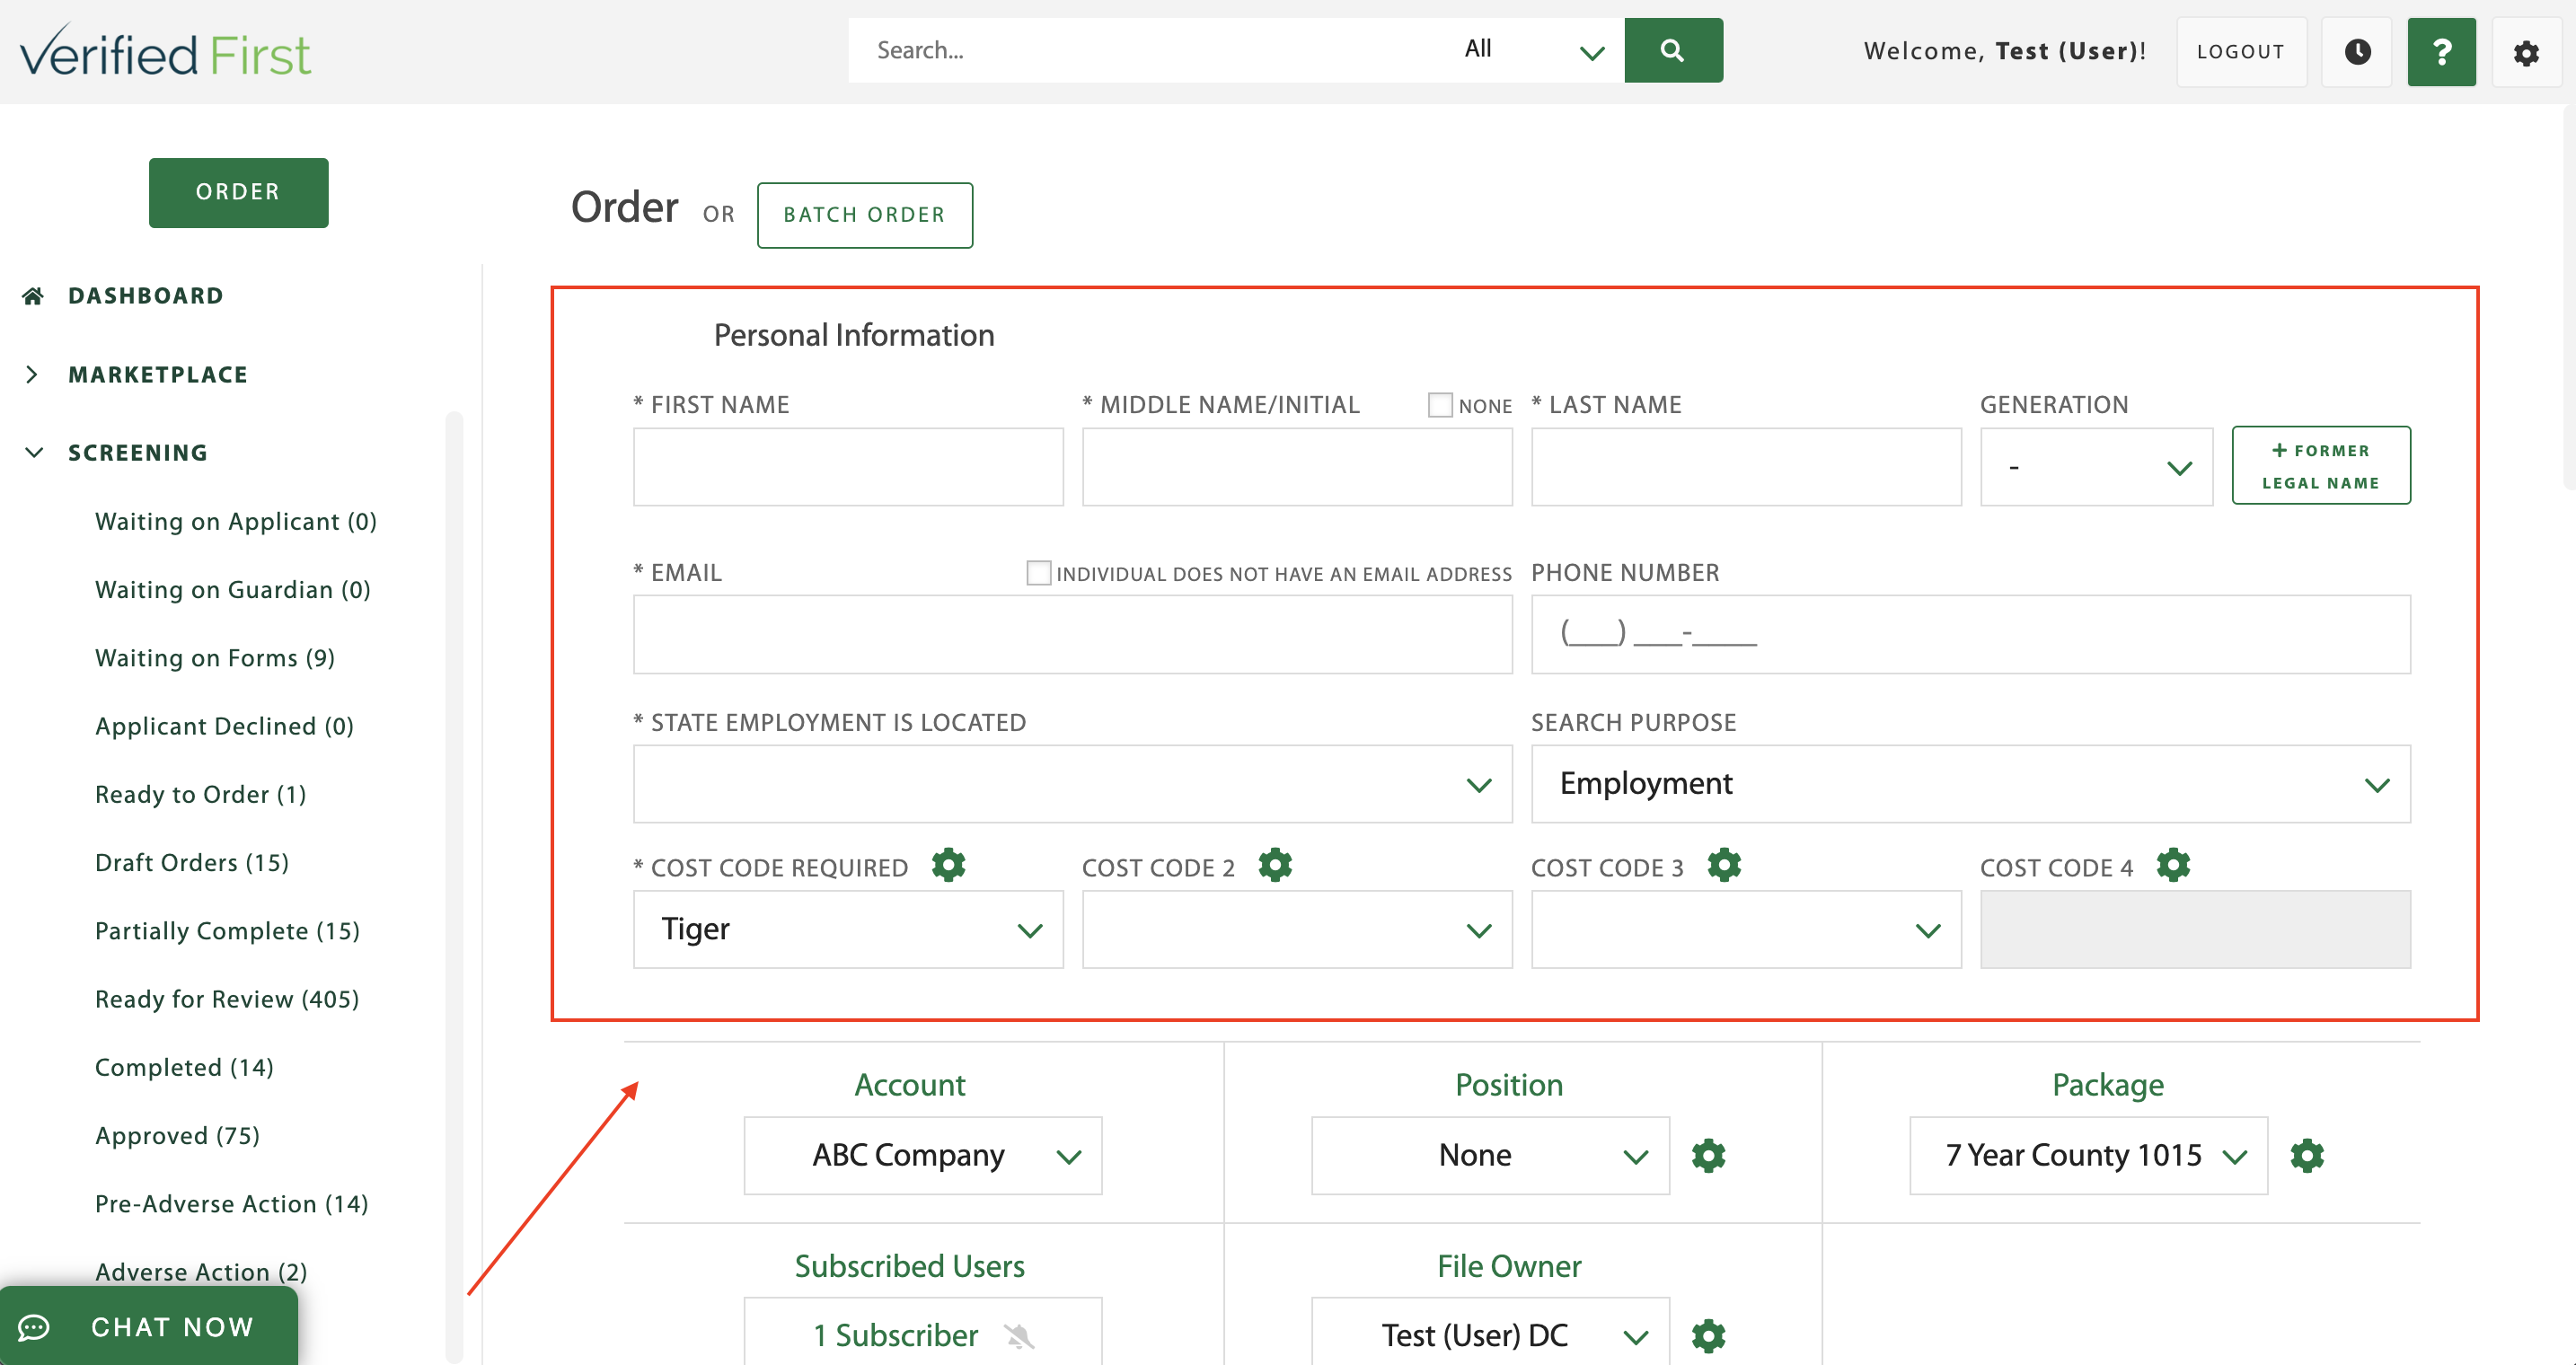This screenshot has width=2576, height=1365.
Task: Collapse the Screening section
Action: tap(33, 452)
